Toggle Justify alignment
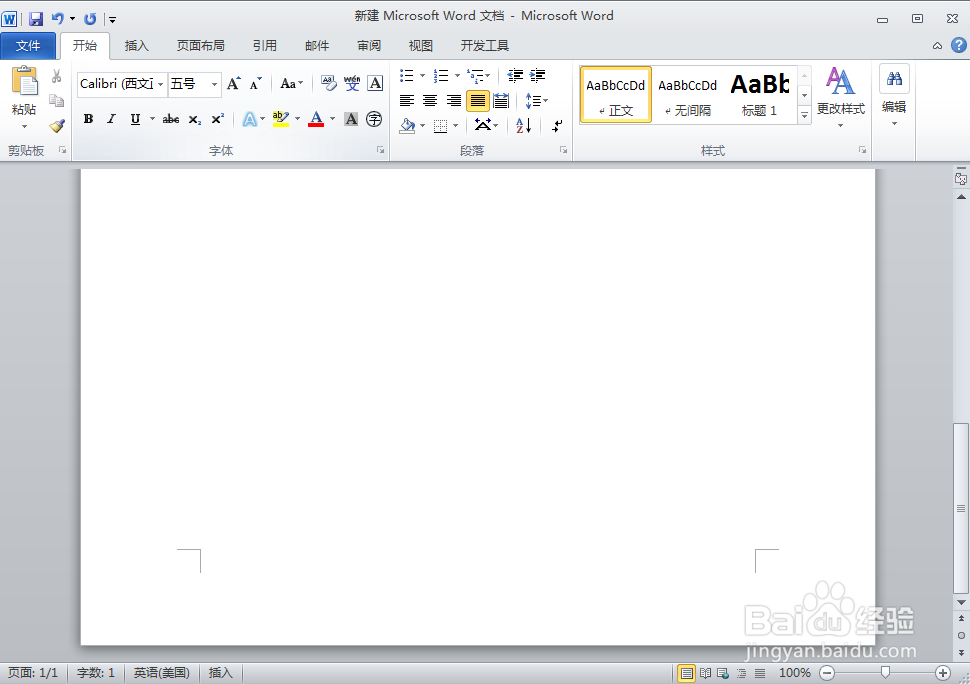Image resolution: width=970 pixels, height=684 pixels. 478,100
